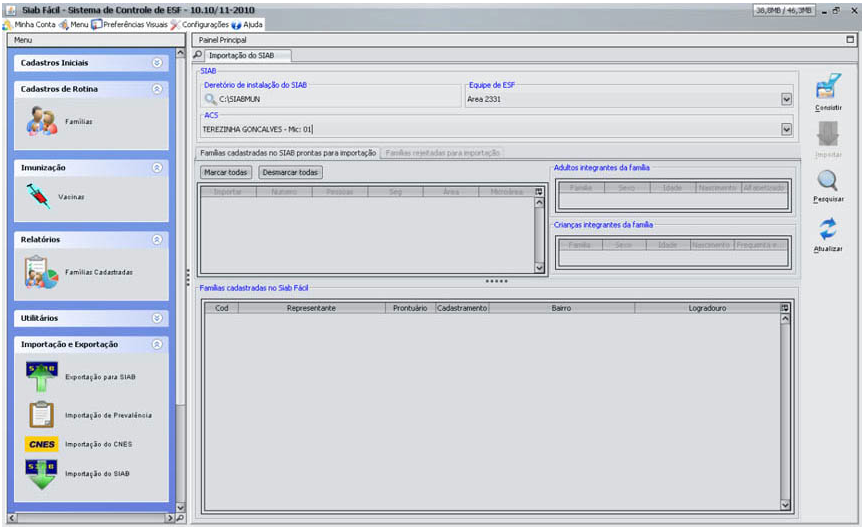Click folder search icon beside C:\SIABMUN

coord(210,99)
